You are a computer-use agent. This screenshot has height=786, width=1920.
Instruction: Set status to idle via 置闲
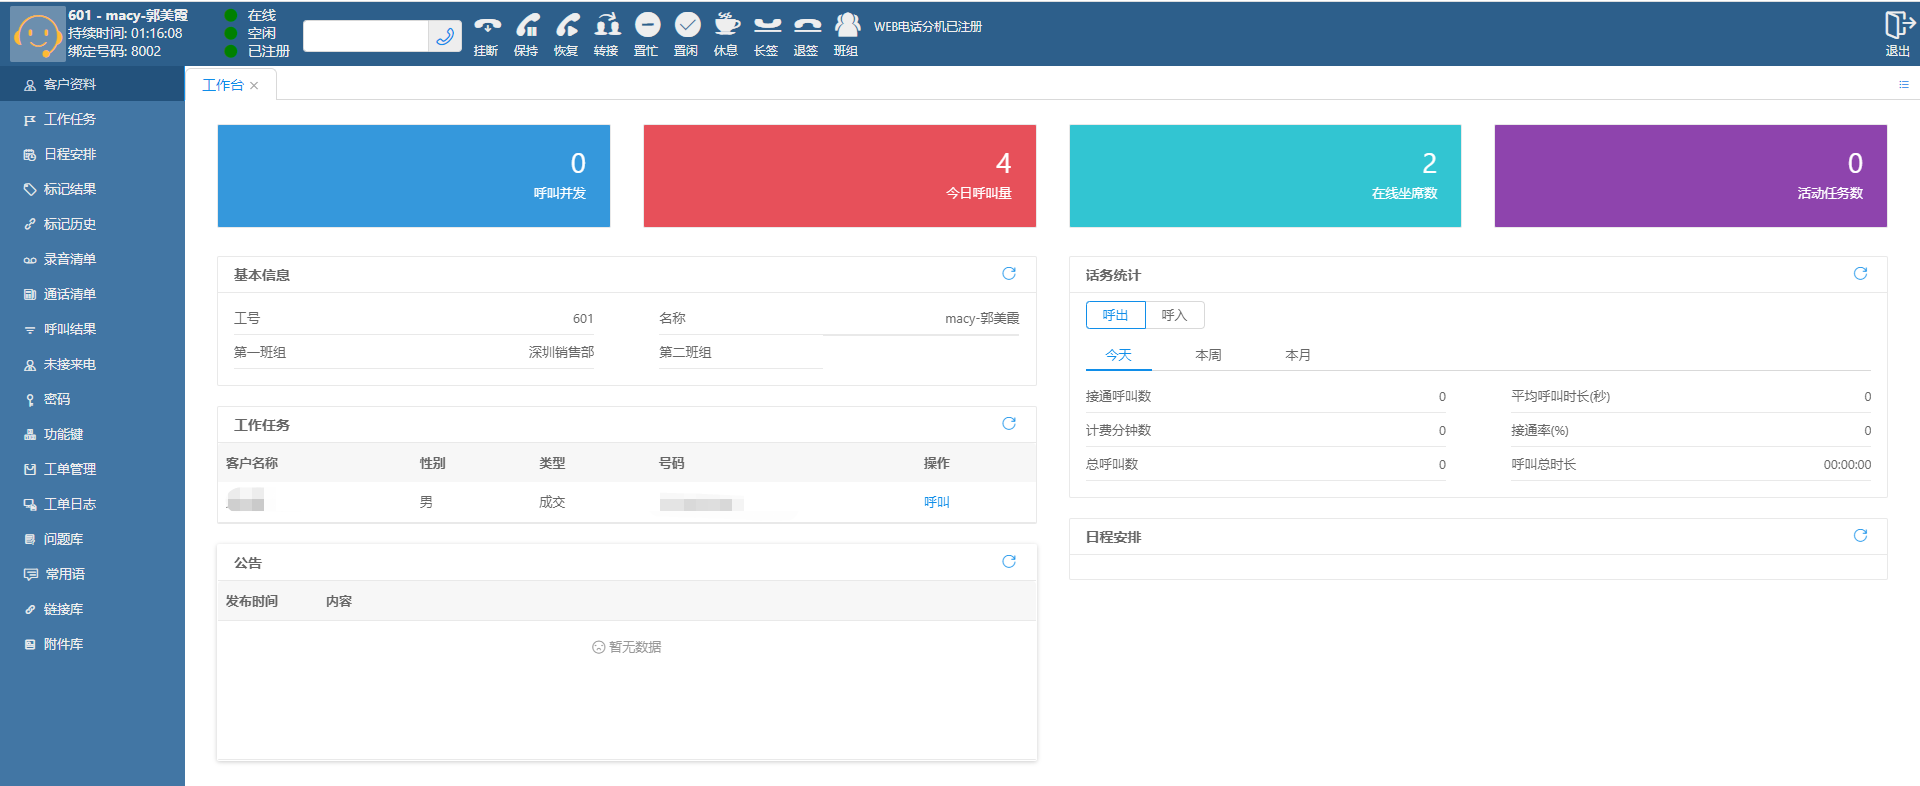coord(687,26)
